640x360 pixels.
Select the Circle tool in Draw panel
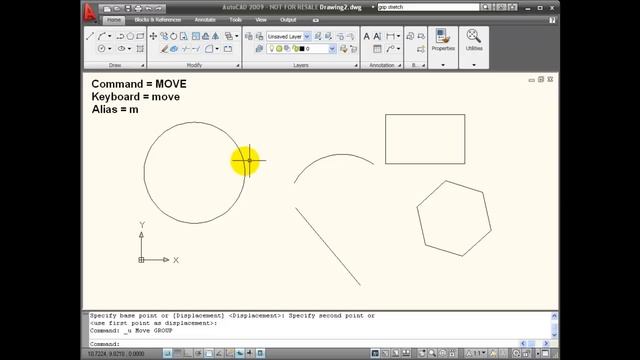click(x=102, y=49)
